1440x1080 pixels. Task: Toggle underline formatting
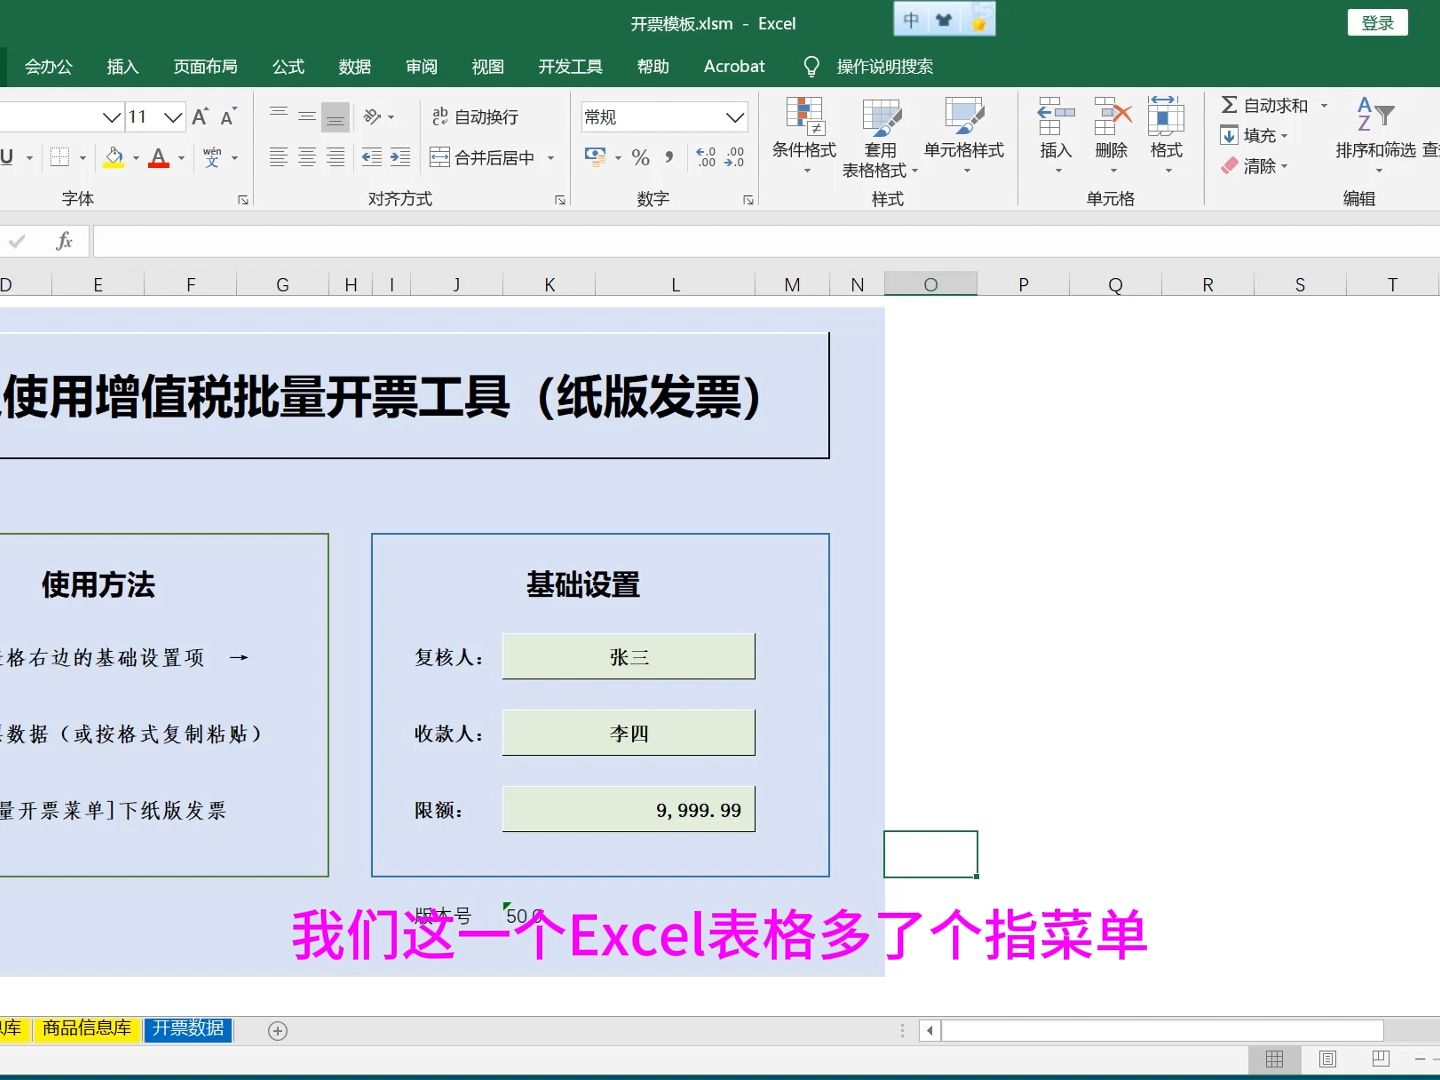[x=8, y=157]
